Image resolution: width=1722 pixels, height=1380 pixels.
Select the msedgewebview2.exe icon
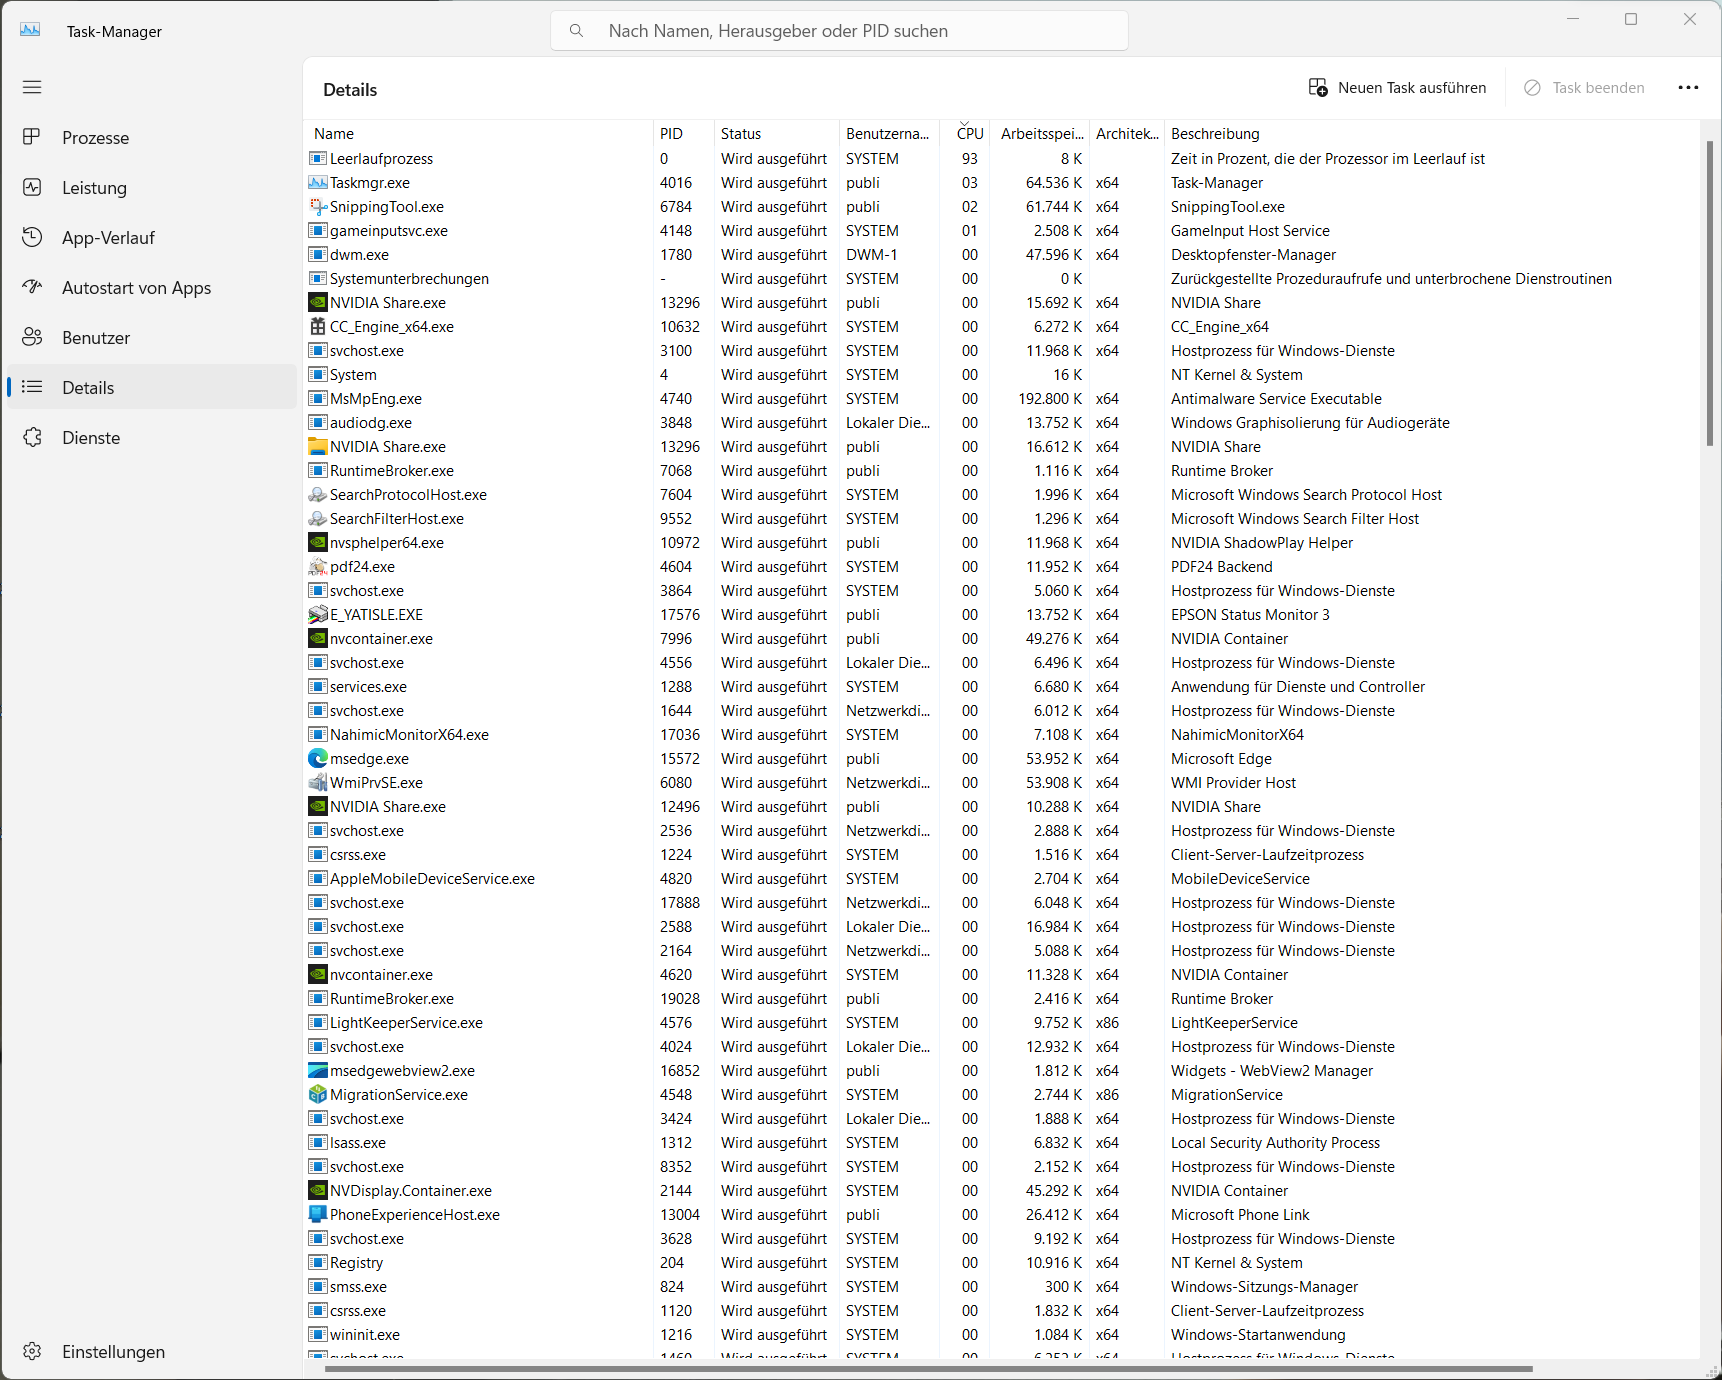[318, 1071]
